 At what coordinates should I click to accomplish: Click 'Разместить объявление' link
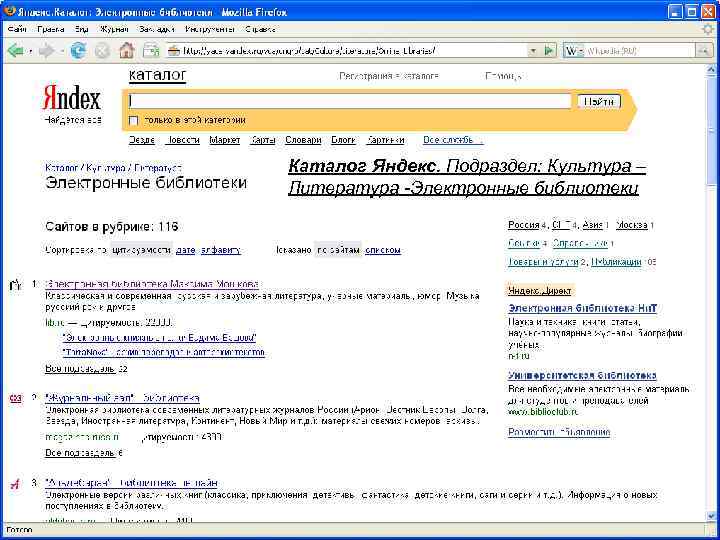(559, 432)
